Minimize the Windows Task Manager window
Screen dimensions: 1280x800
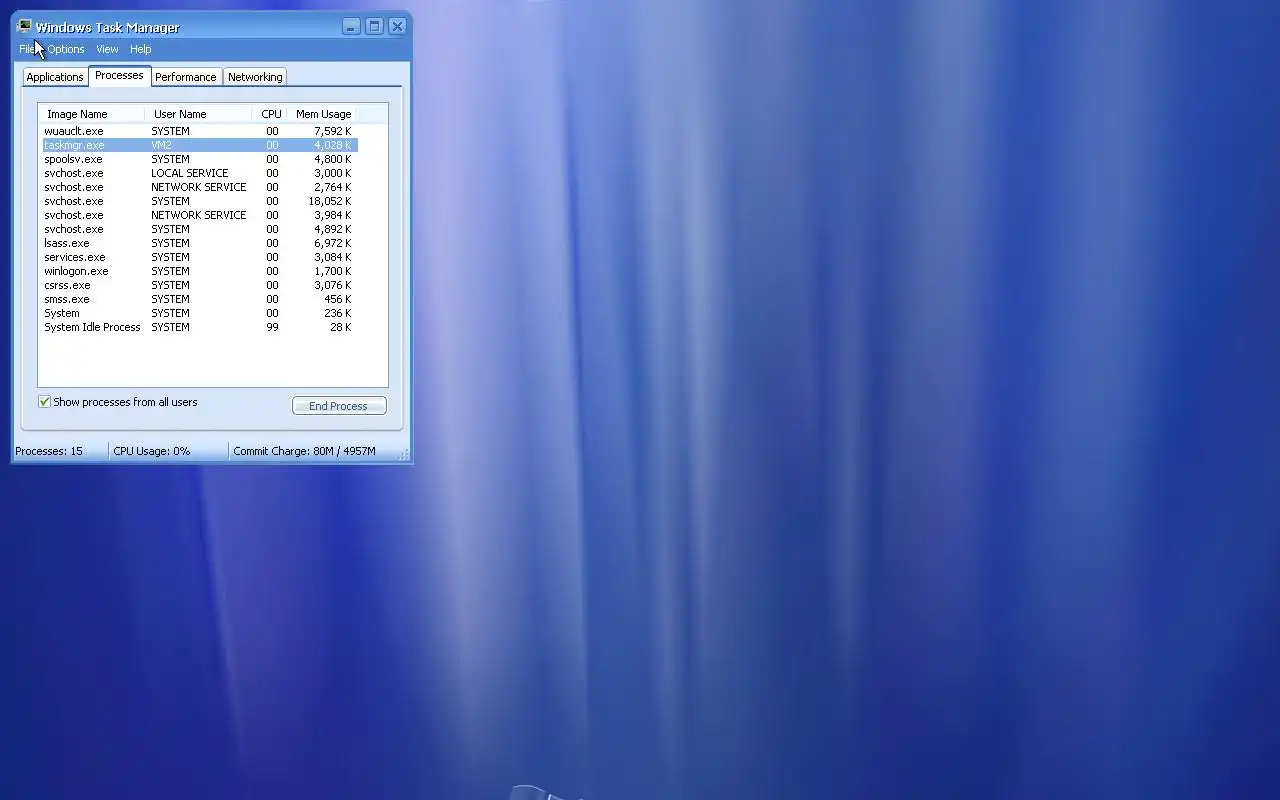coord(351,27)
